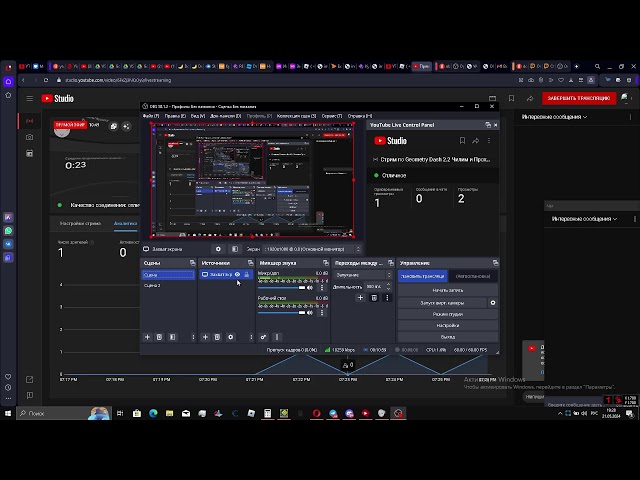Expand the top chat messages dropdown

point(554,117)
